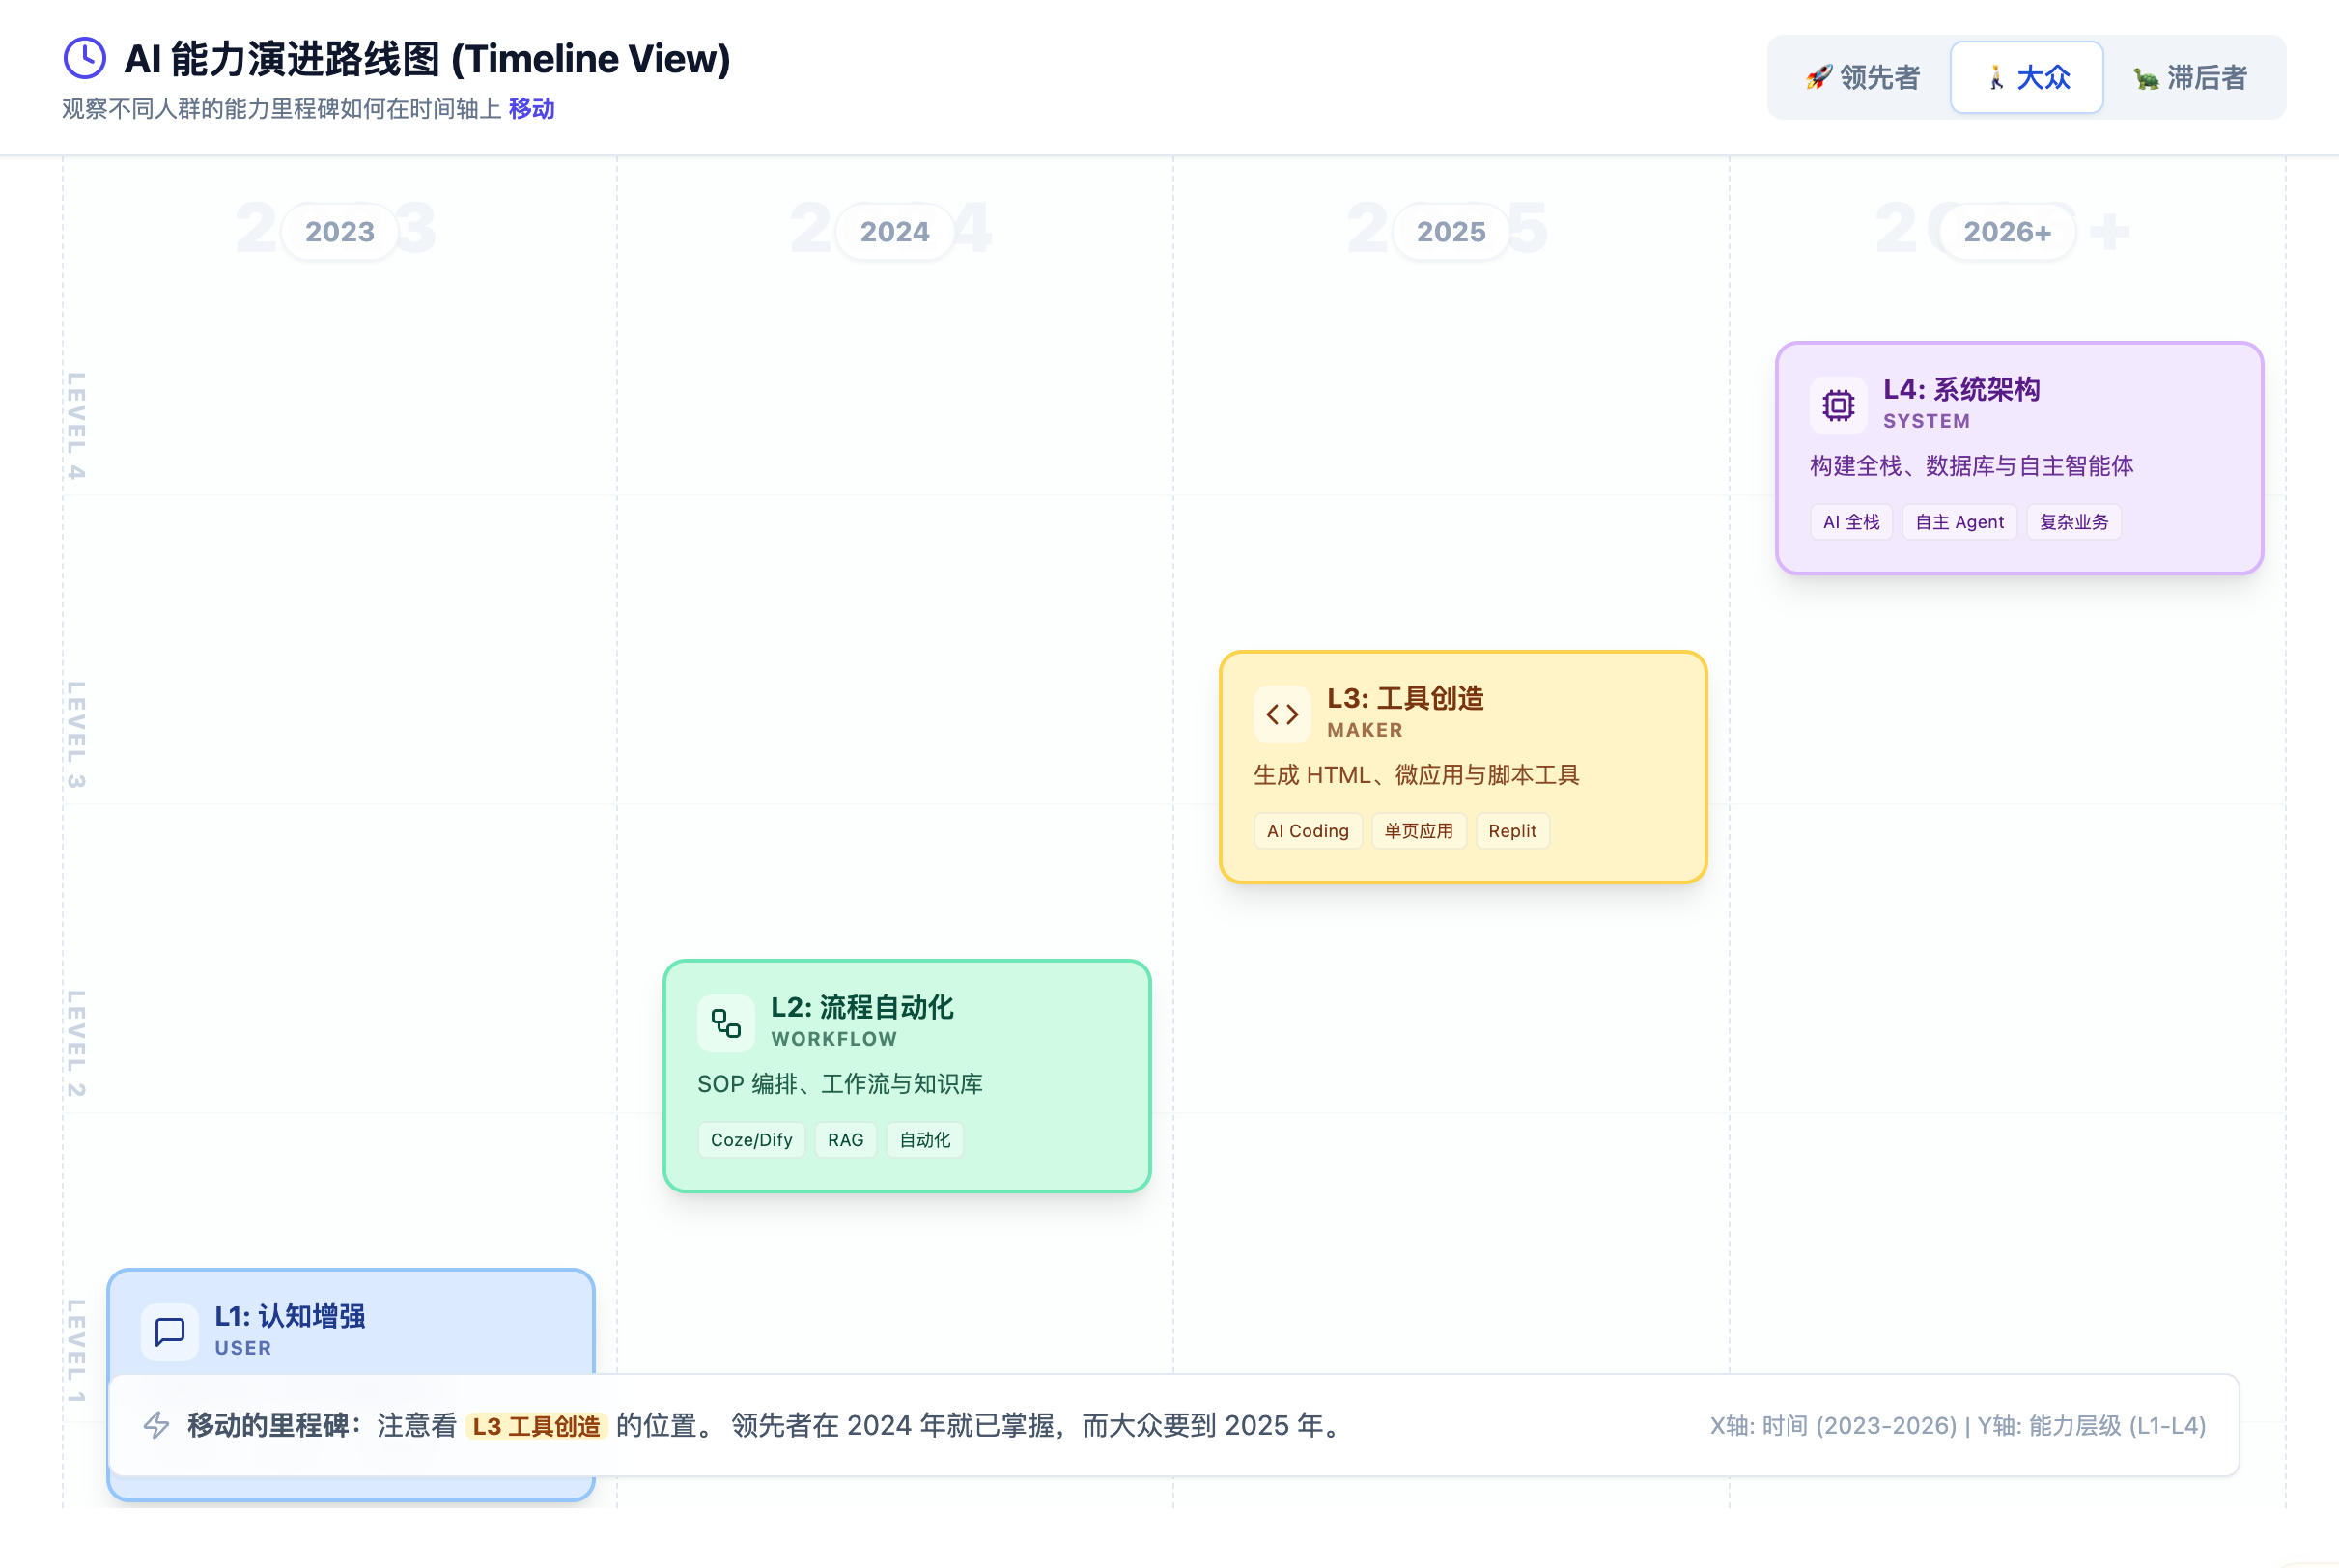
Task: Click the 2026+ year marker
Action: tap(2006, 232)
